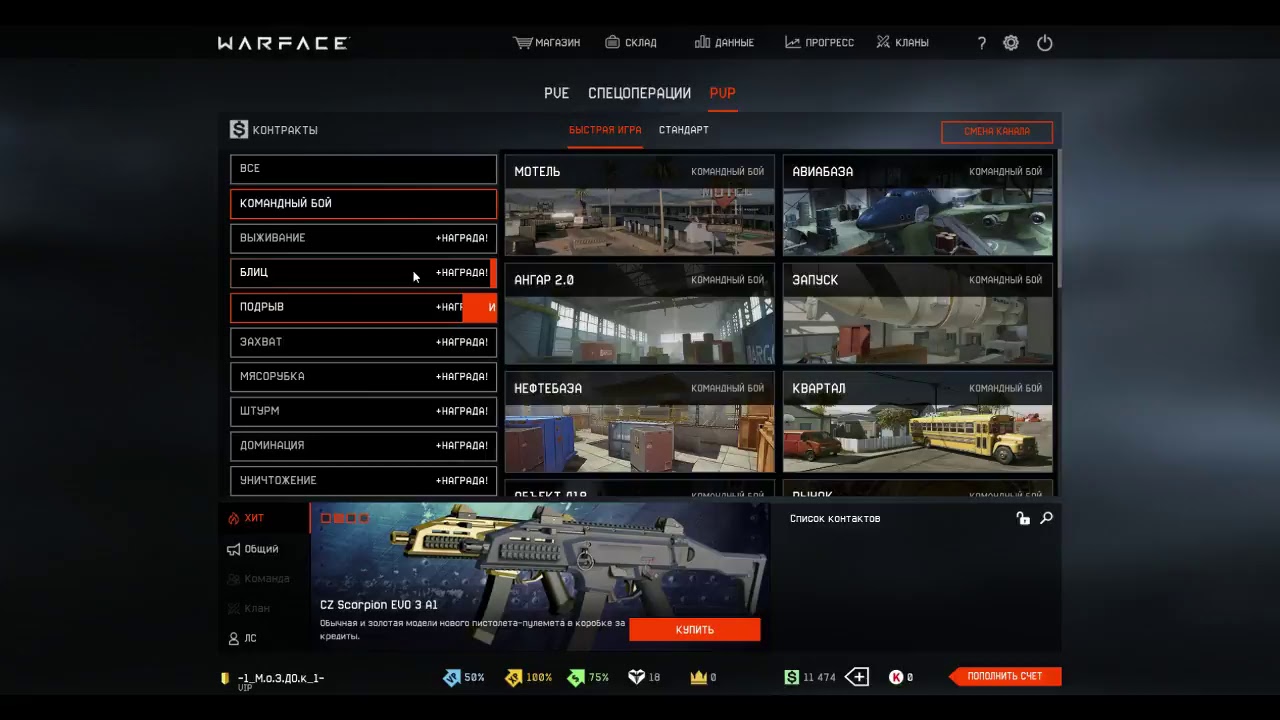Select the Стандарт tab
Viewport: 1280px width, 720px height.
point(684,130)
